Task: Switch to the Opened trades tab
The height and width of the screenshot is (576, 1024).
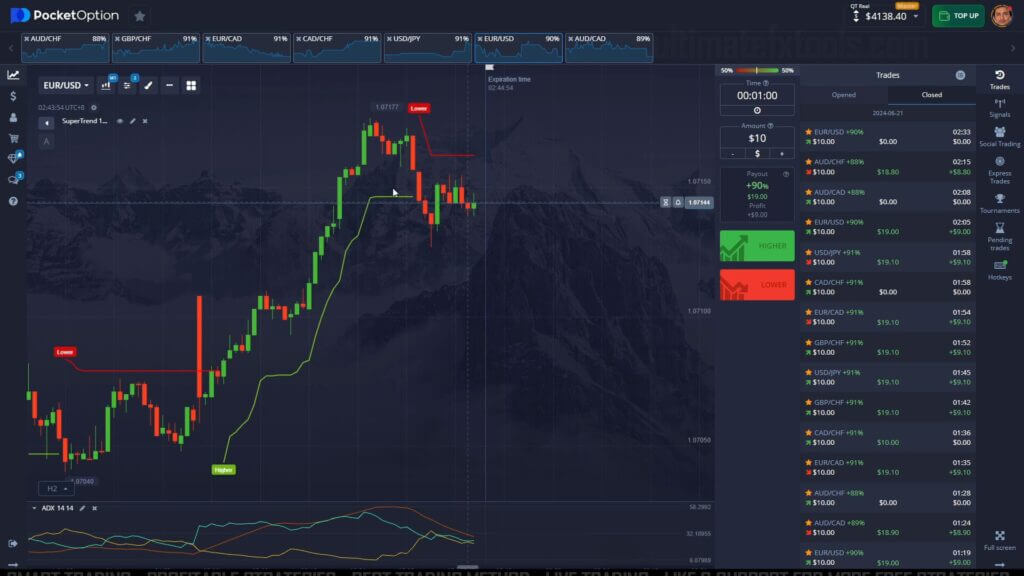Action: pyautogui.click(x=846, y=95)
